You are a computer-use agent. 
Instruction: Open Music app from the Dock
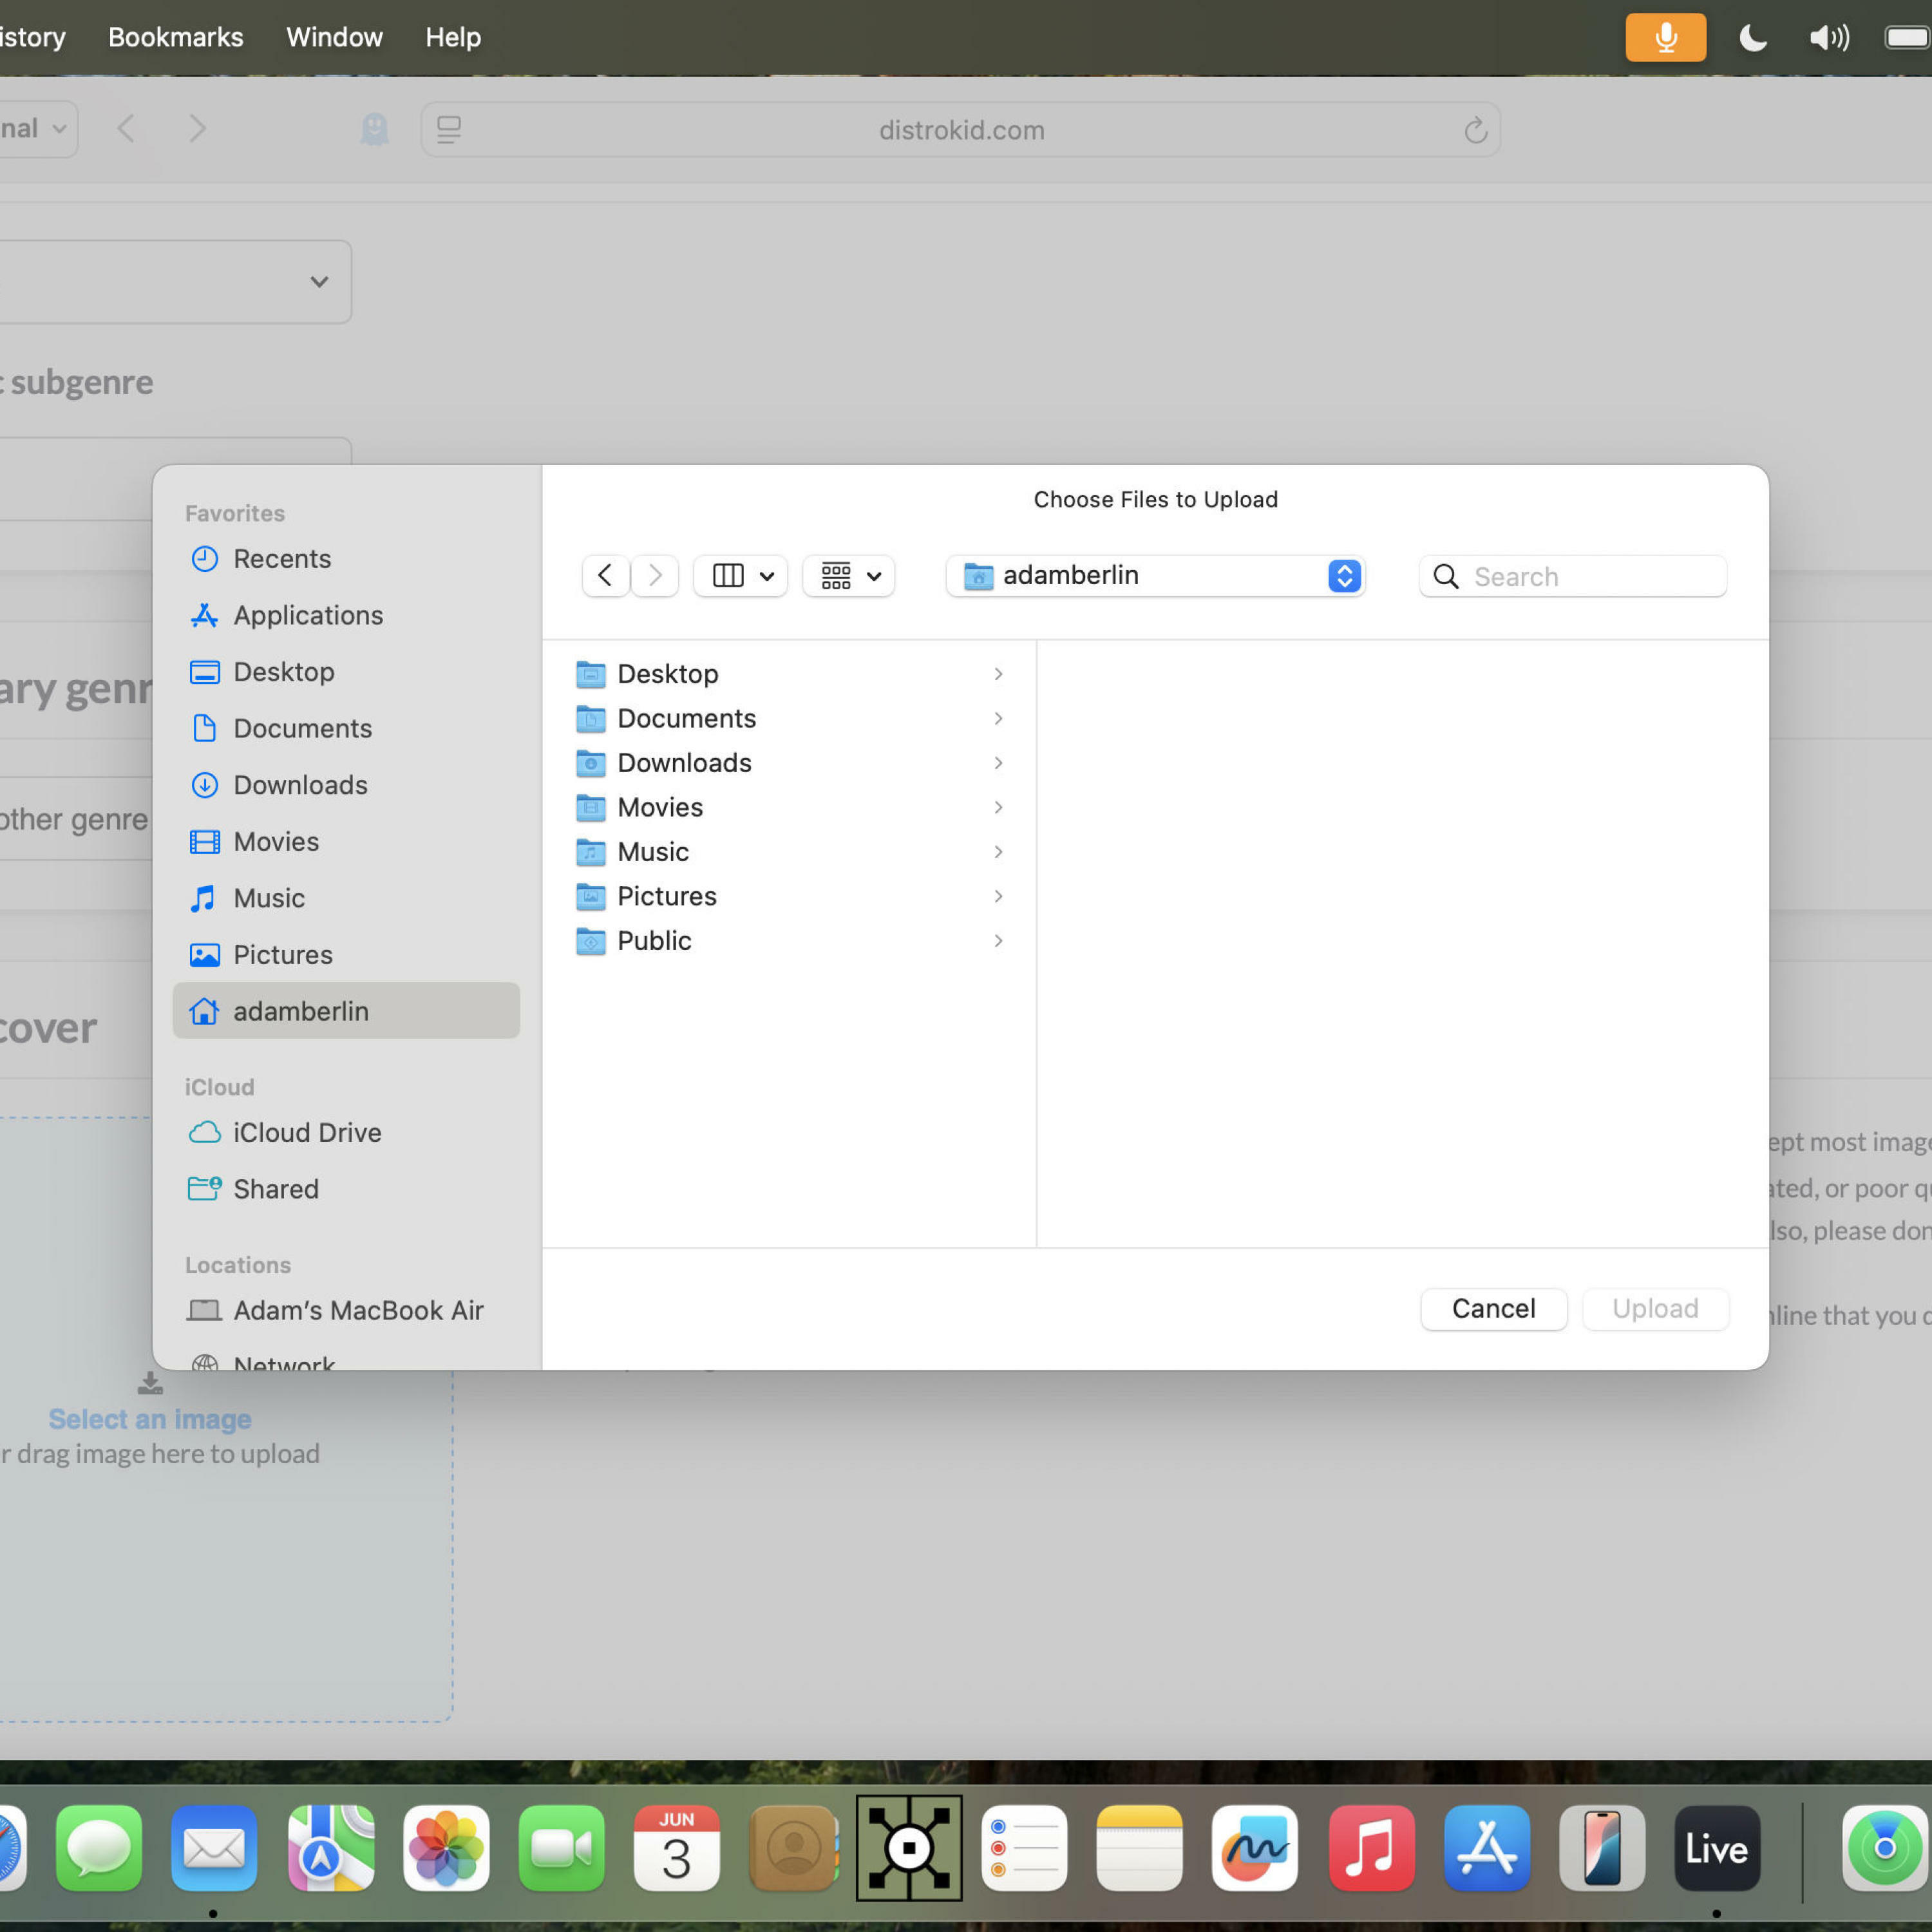1371,1848
